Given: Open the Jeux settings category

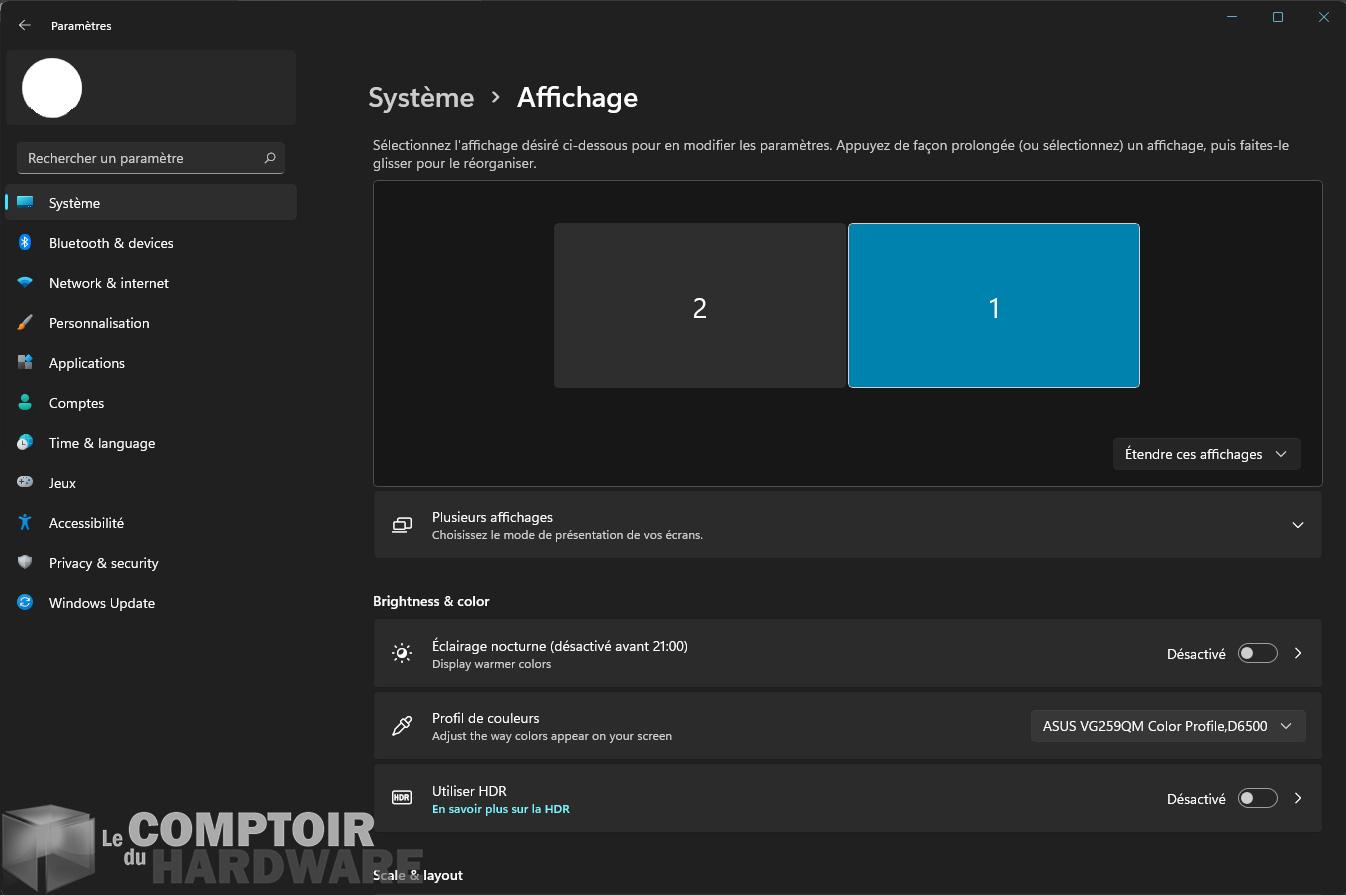Looking at the screenshot, I should 62,483.
